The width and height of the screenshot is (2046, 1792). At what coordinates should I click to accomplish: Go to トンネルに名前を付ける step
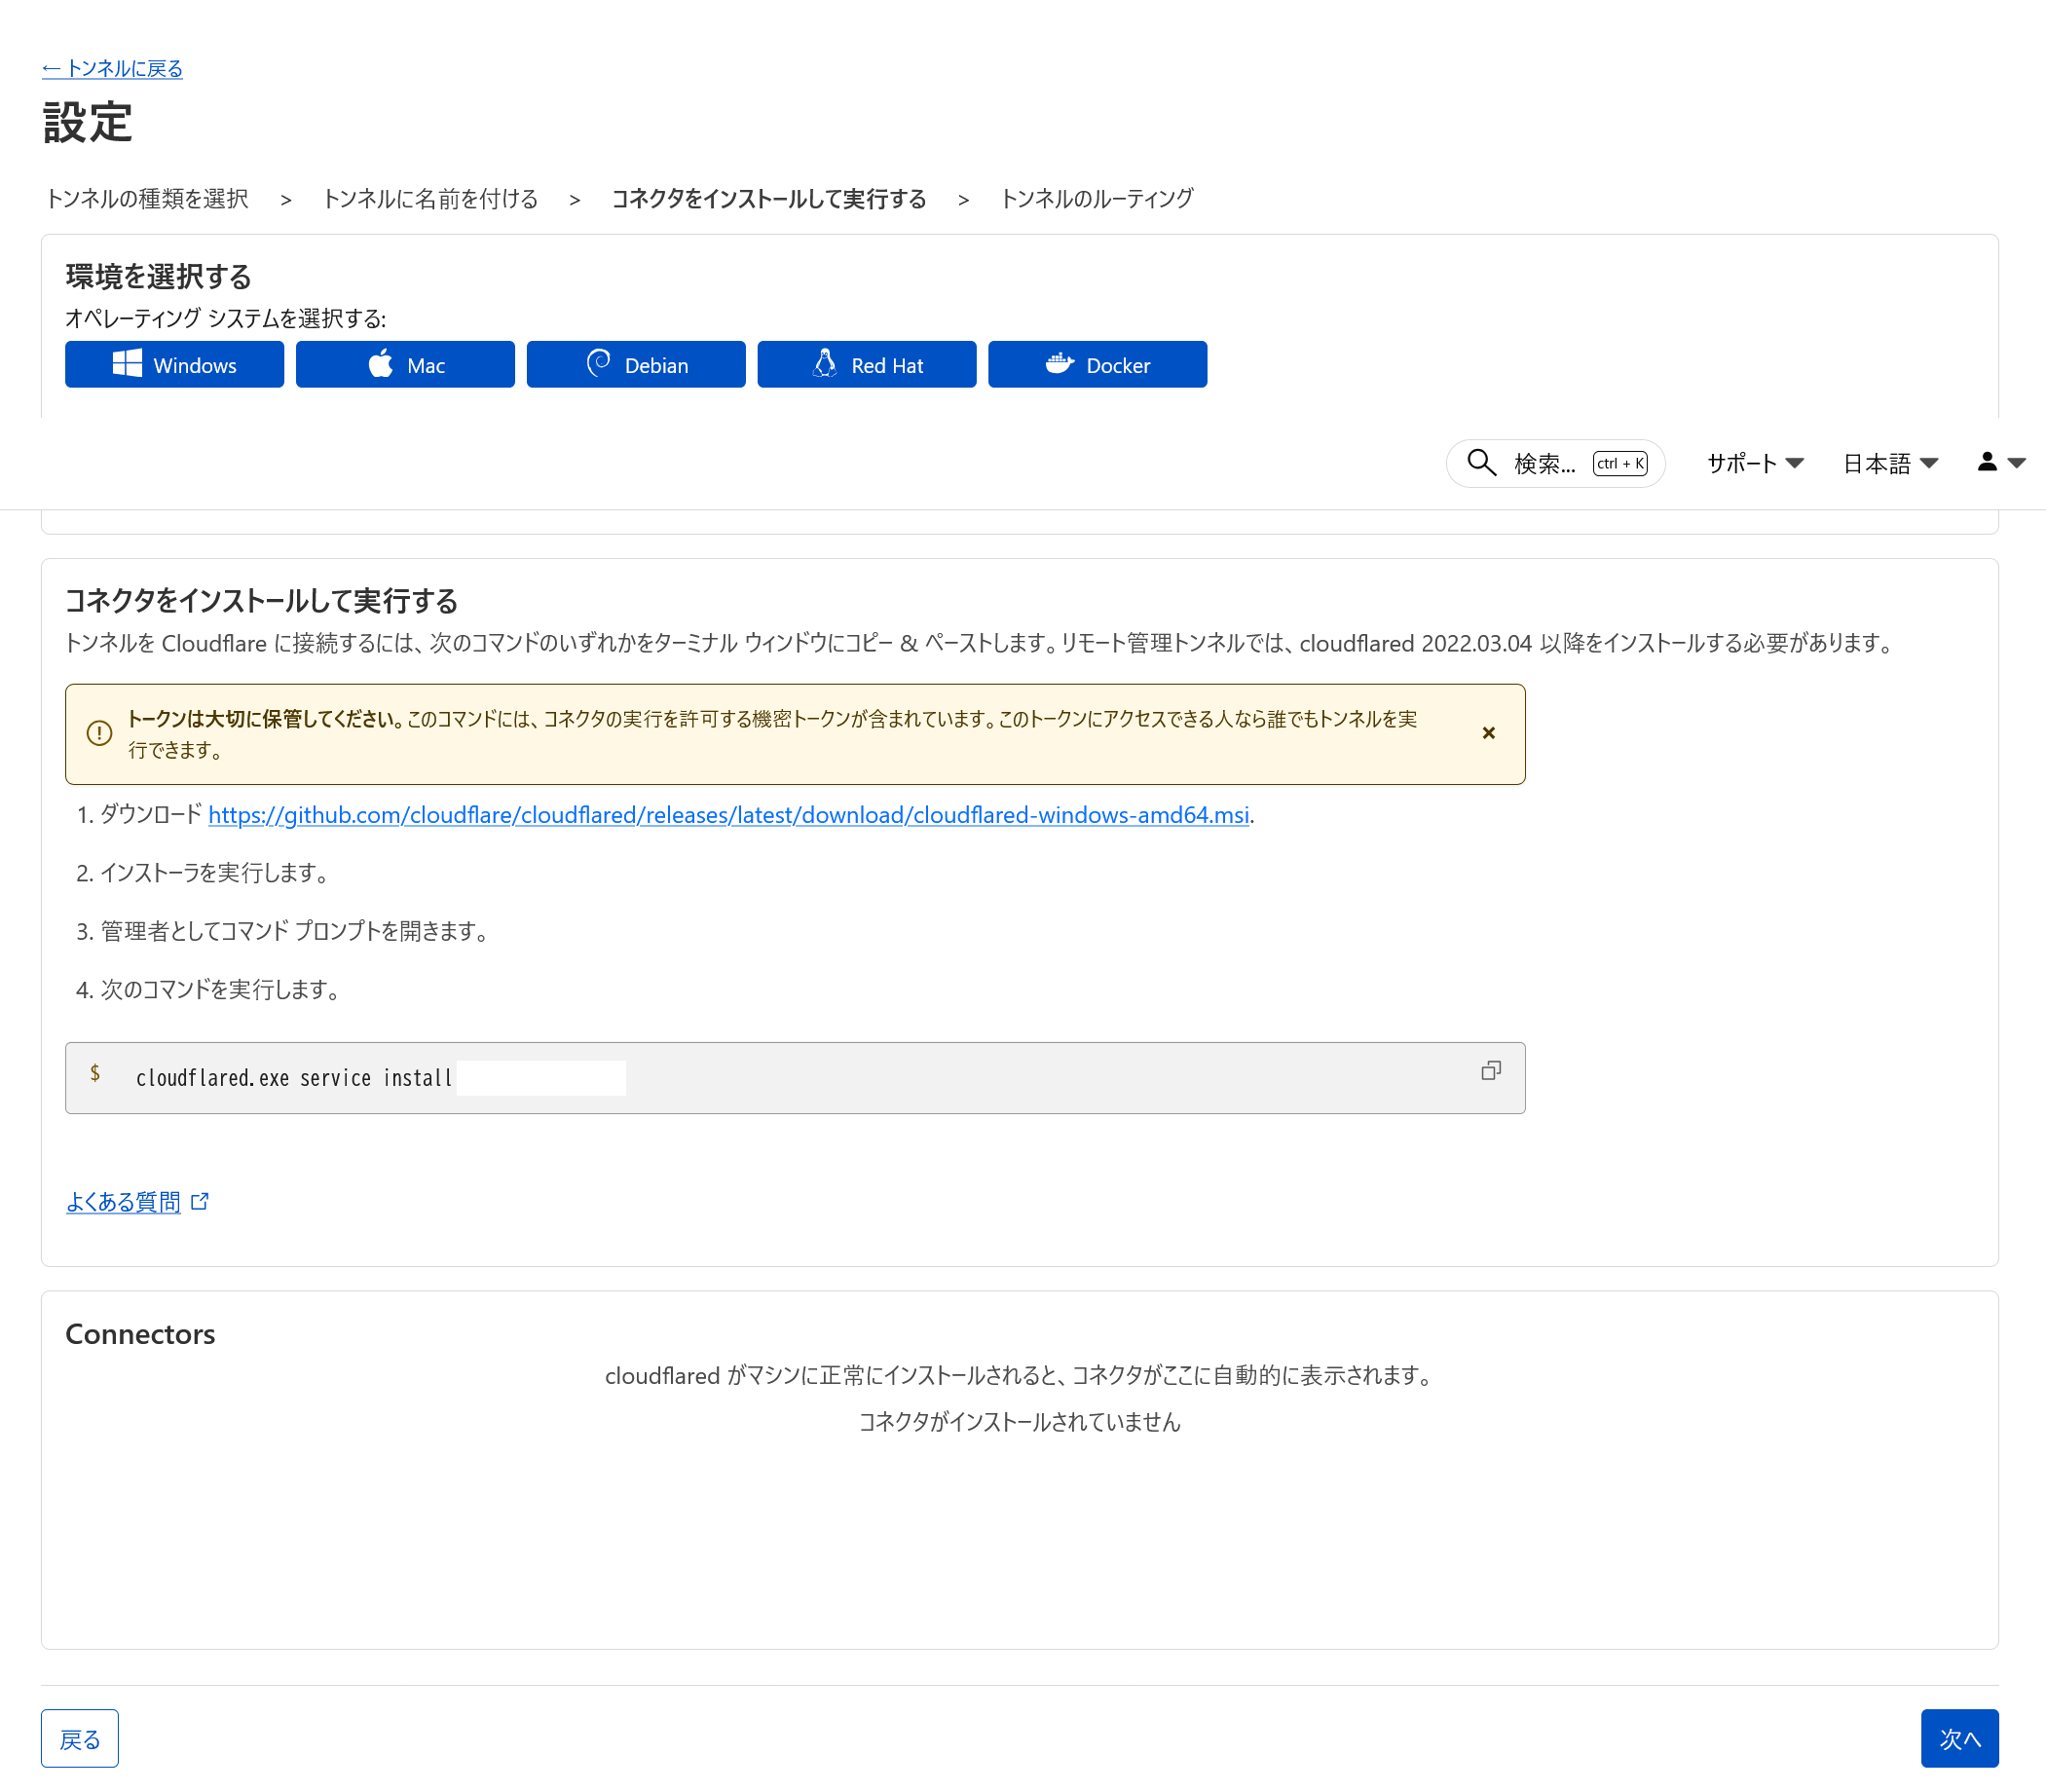pyautogui.click(x=430, y=199)
